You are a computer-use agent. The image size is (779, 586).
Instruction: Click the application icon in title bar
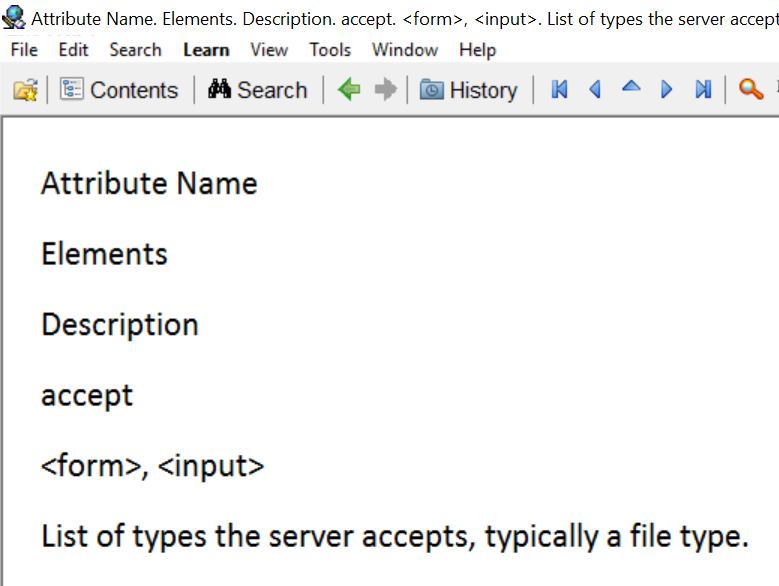tap(13, 17)
